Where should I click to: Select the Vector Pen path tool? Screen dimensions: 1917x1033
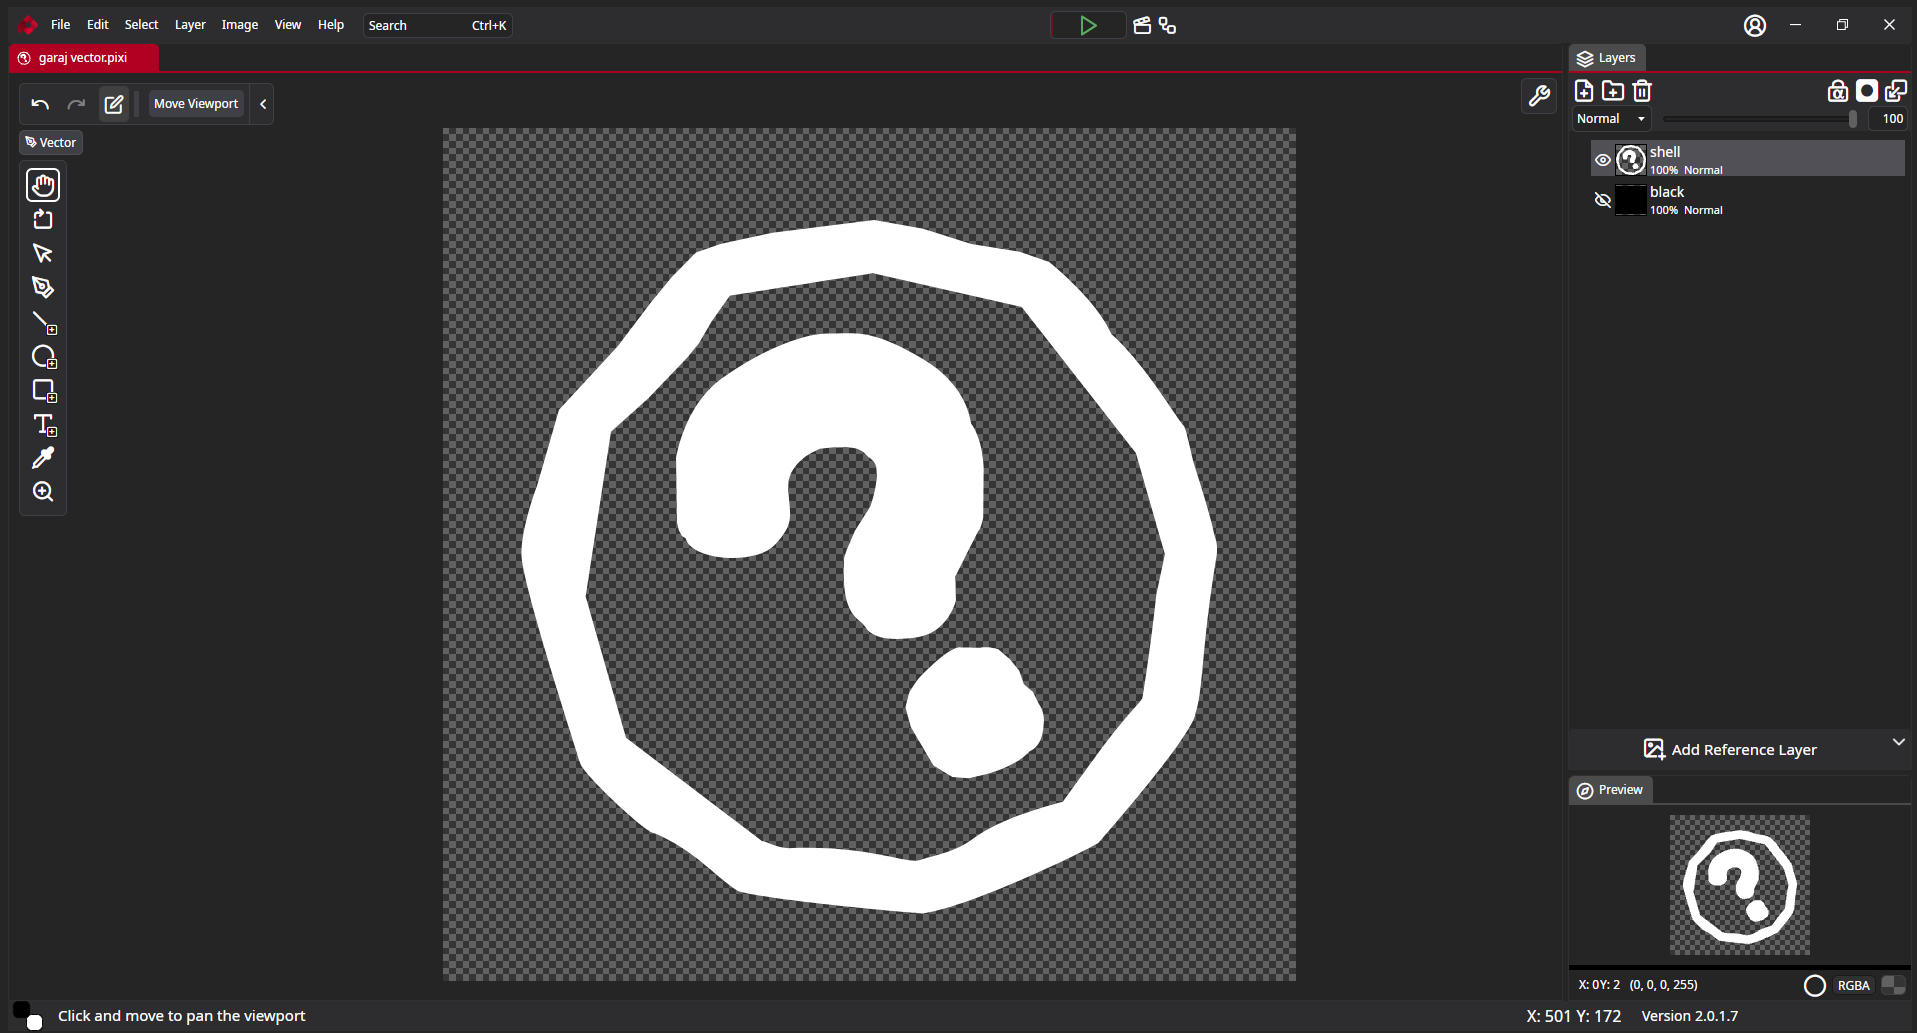pyautogui.click(x=43, y=288)
